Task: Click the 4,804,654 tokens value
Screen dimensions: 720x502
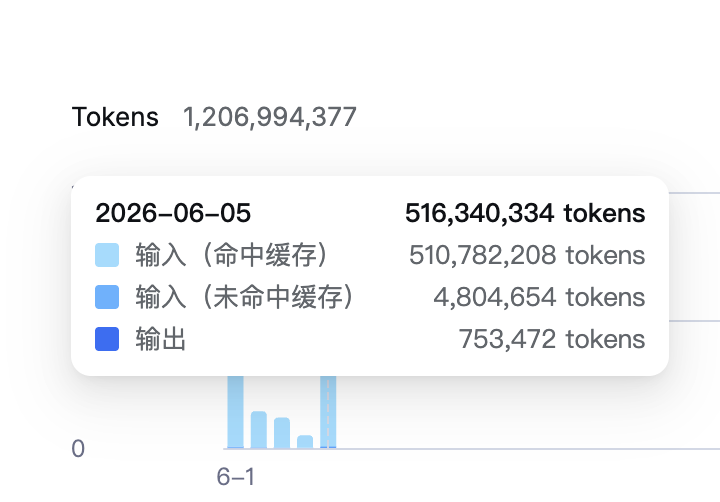Action: tap(539, 297)
